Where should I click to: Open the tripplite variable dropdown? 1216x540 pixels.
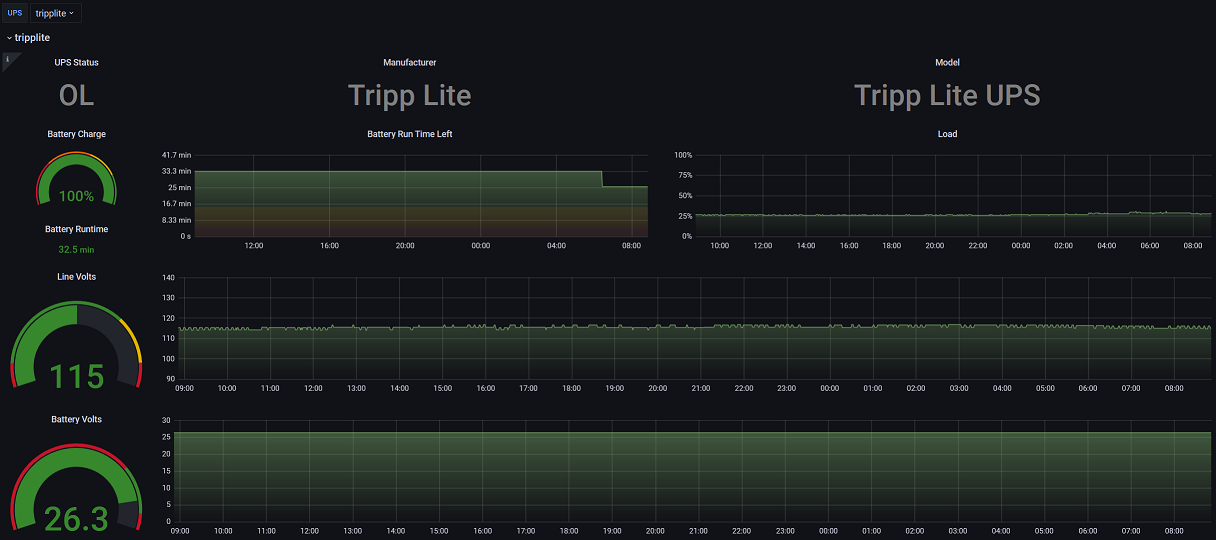point(56,13)
